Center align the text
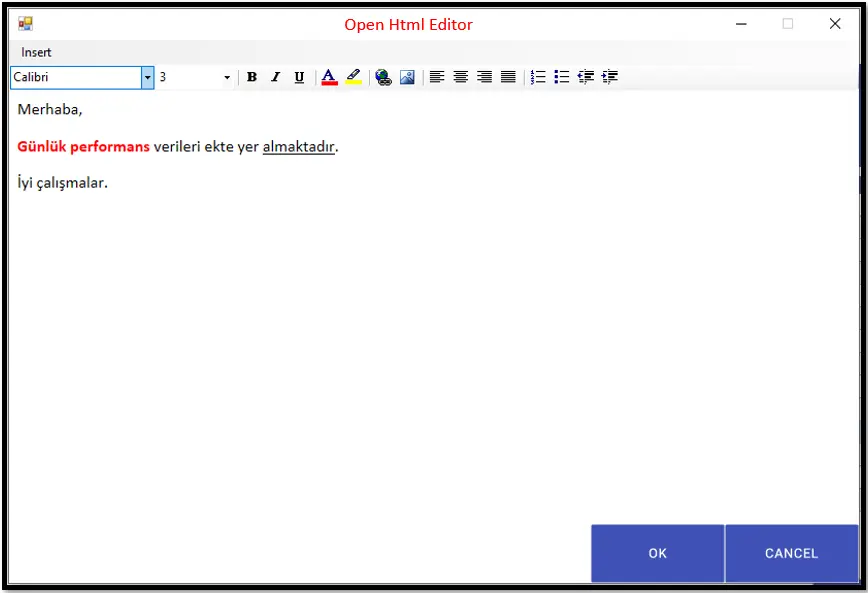This screenshot has width=868, height=593. pyautogui.click(x=461, y=77)
